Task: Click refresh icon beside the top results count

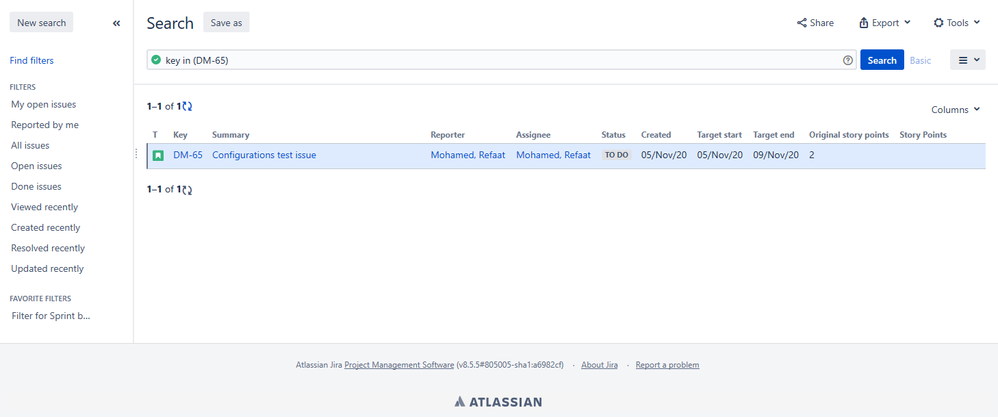Action: coord(187,107)
